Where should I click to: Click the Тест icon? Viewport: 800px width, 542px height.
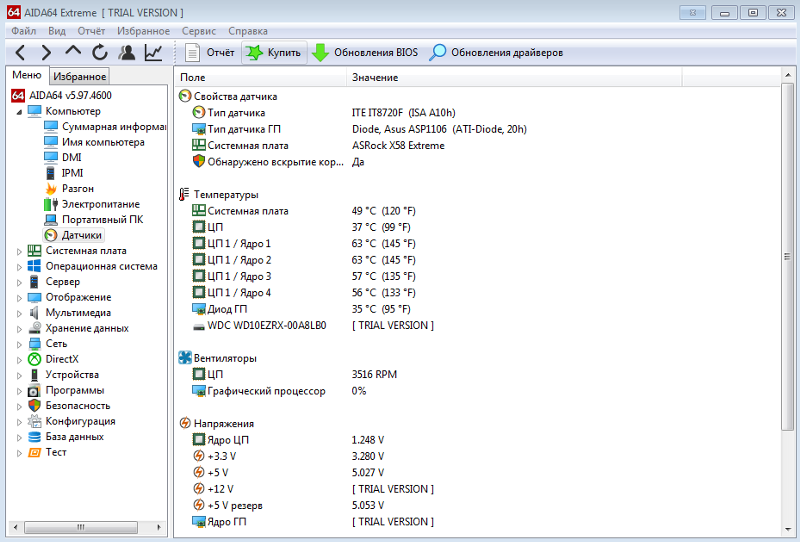coord(34,452)
